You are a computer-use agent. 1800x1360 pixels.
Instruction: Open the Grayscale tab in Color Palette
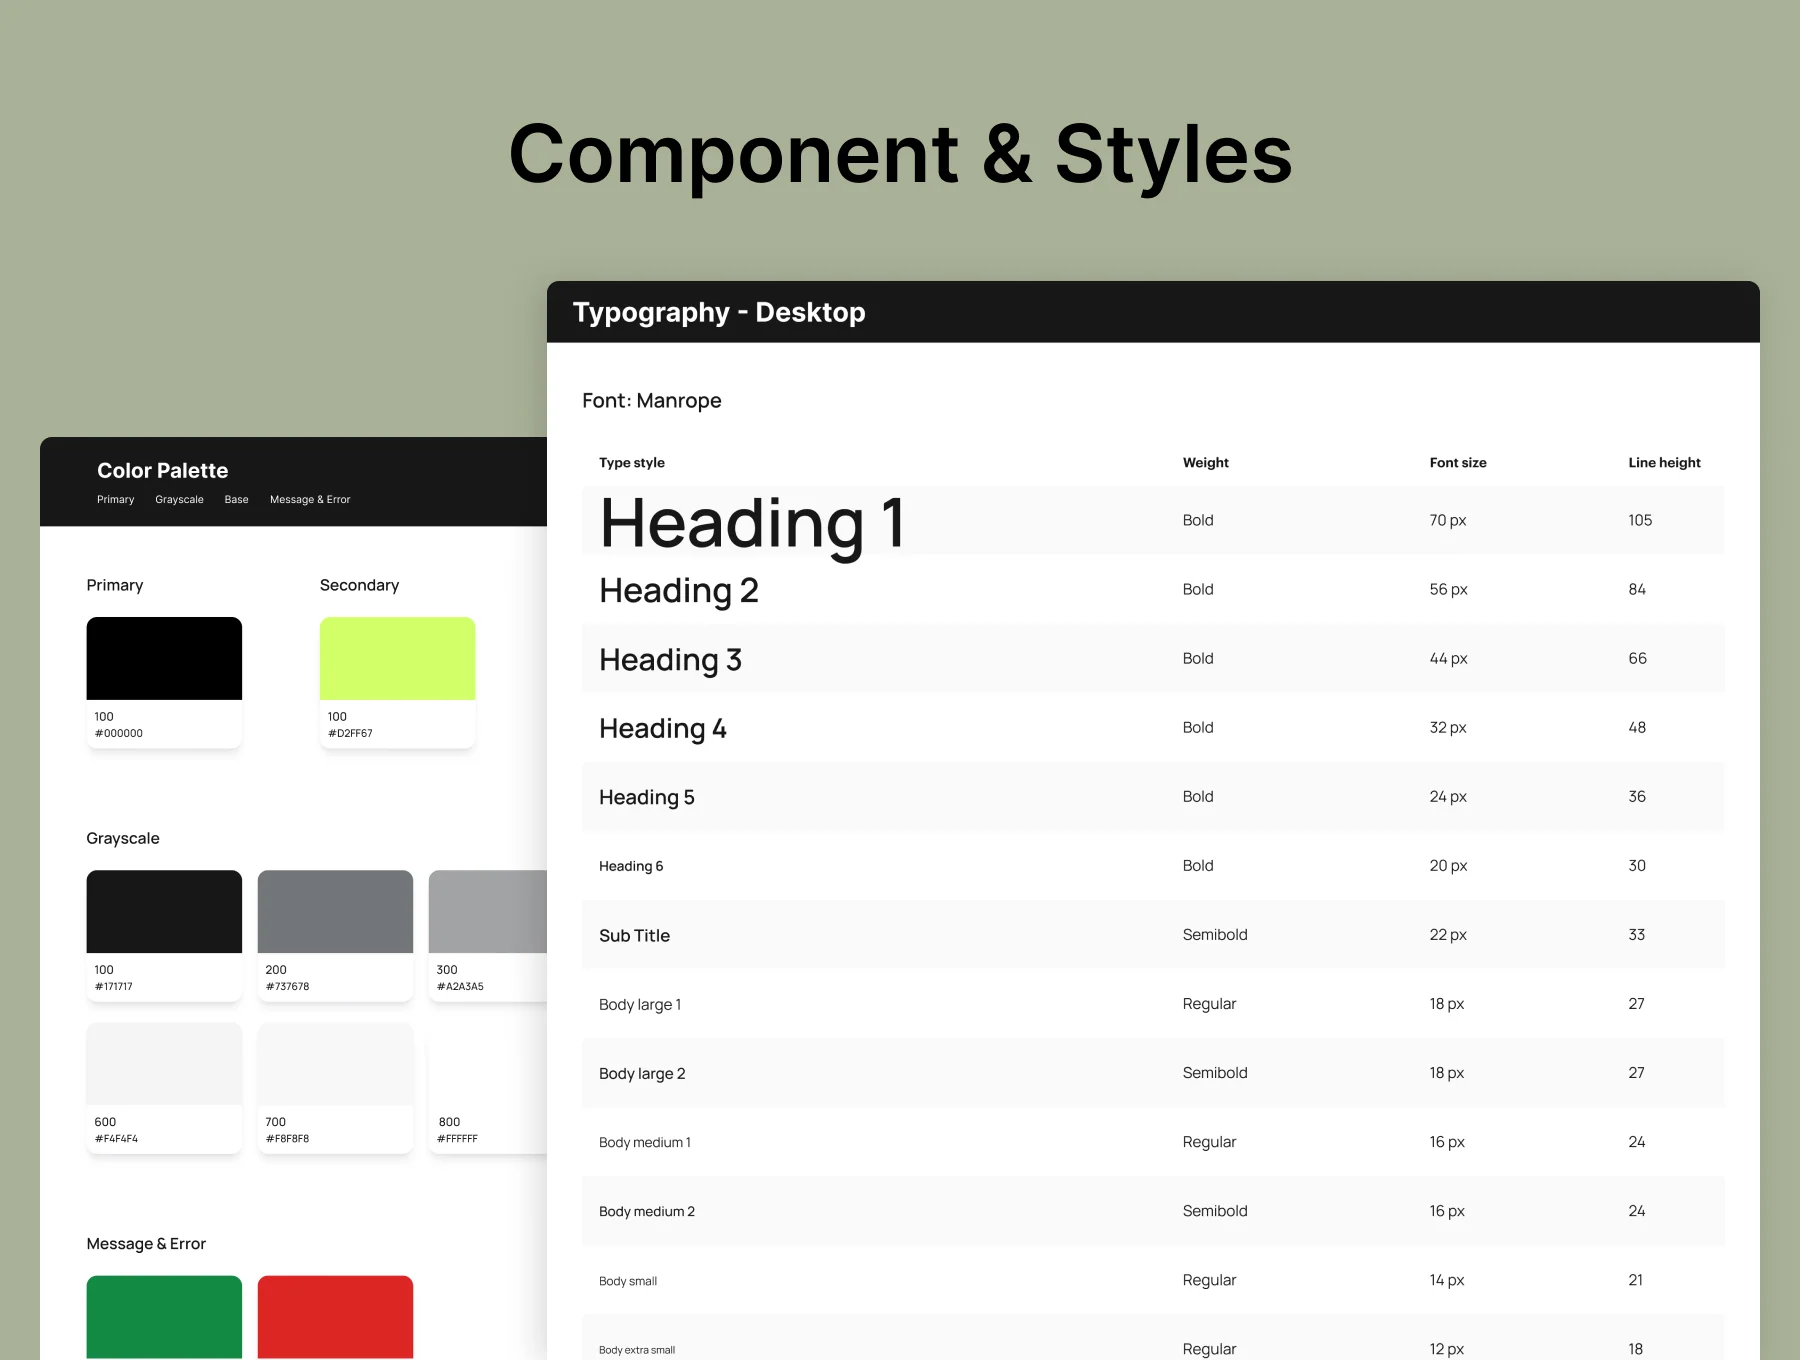point(179,499)
